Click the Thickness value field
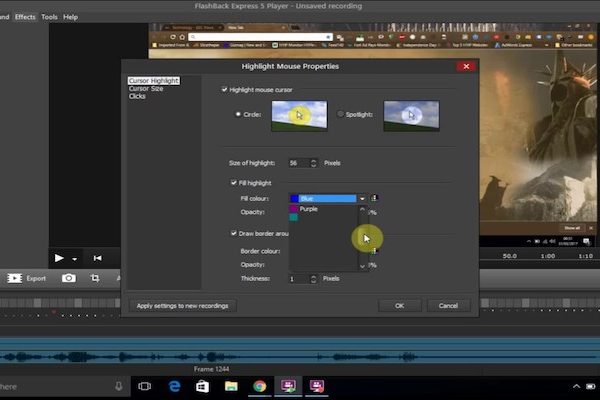This screenshot has height=400, width=600. [298, 279]
